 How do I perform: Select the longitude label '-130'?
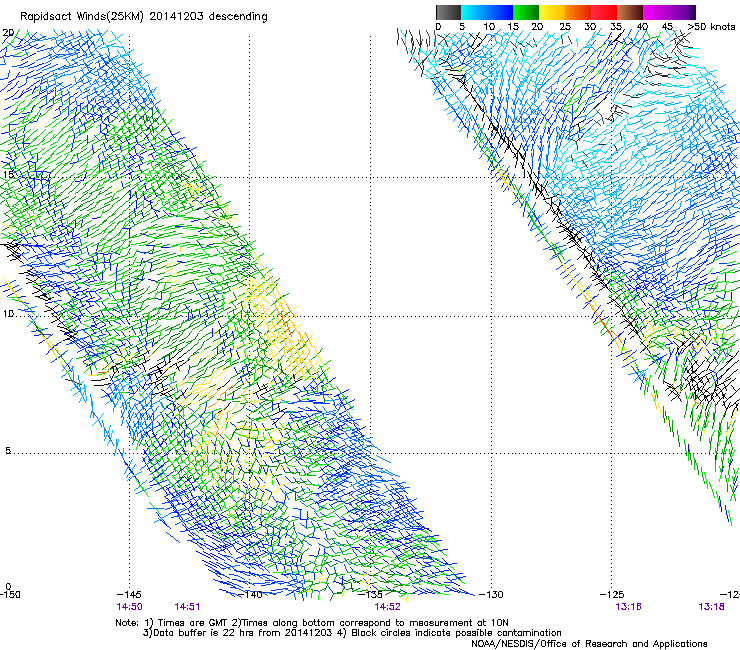[491, 594]
